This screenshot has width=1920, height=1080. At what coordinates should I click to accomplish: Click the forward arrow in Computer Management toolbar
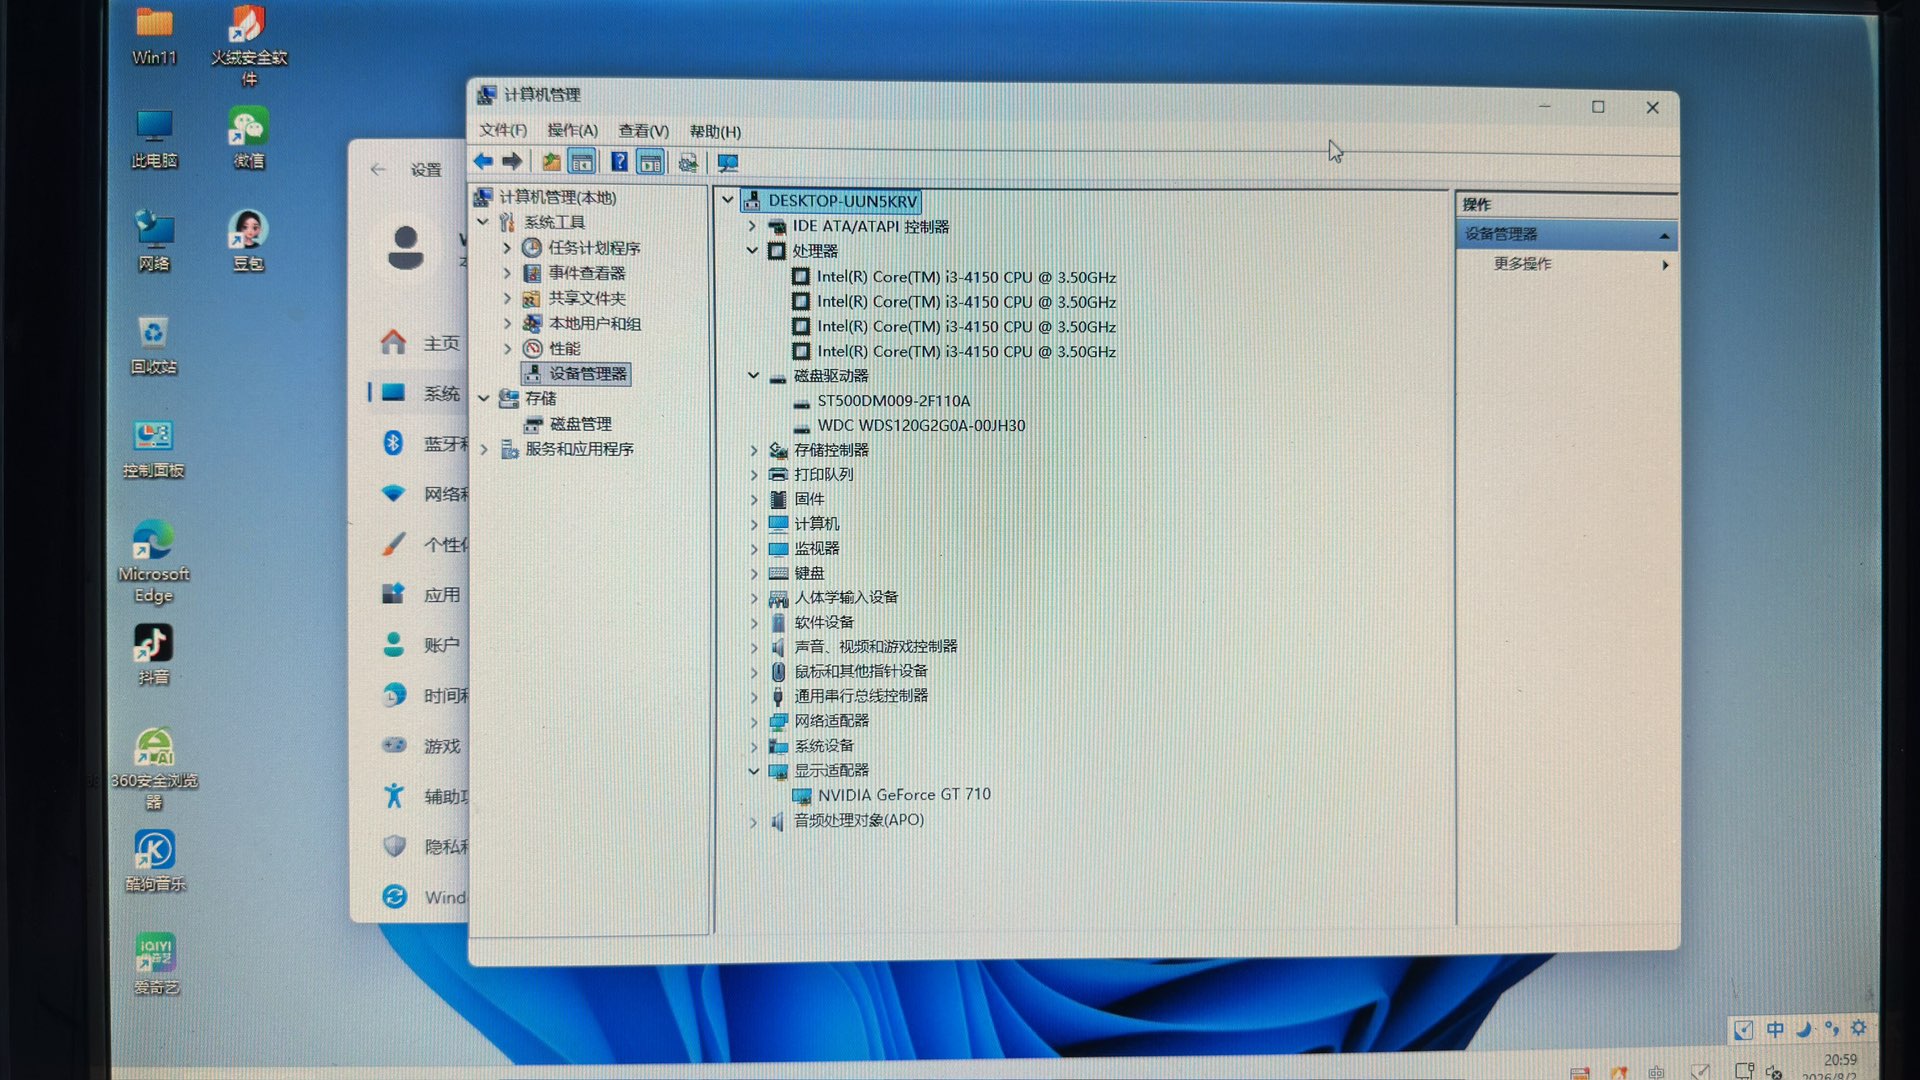(x=512, y=161)
